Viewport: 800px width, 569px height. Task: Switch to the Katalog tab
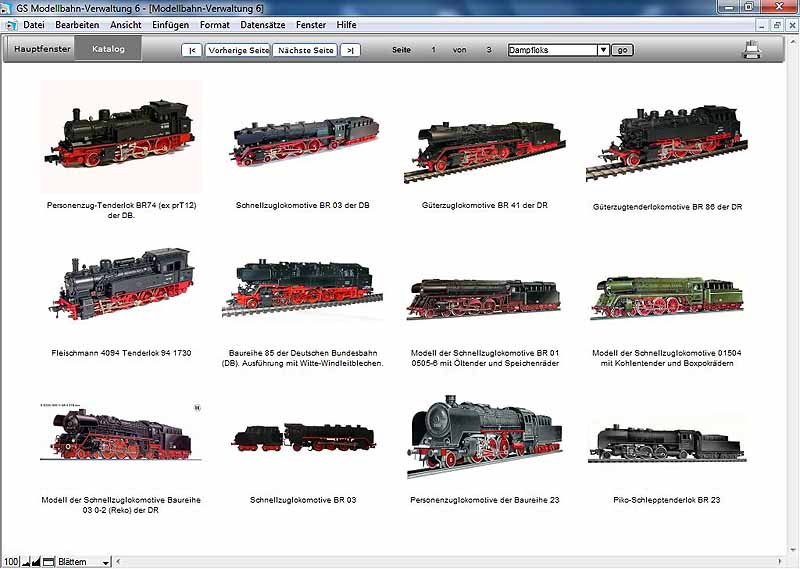[108, 49]
